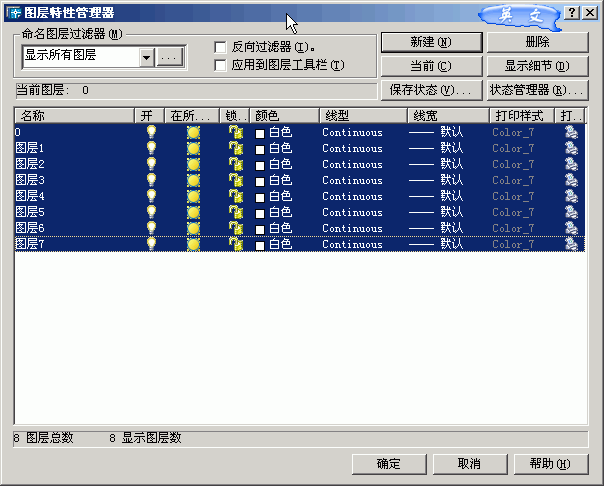Click the ellipsis button beside the filter dropdown
Screen dimensions: 604x486
(x=169, y=58)
